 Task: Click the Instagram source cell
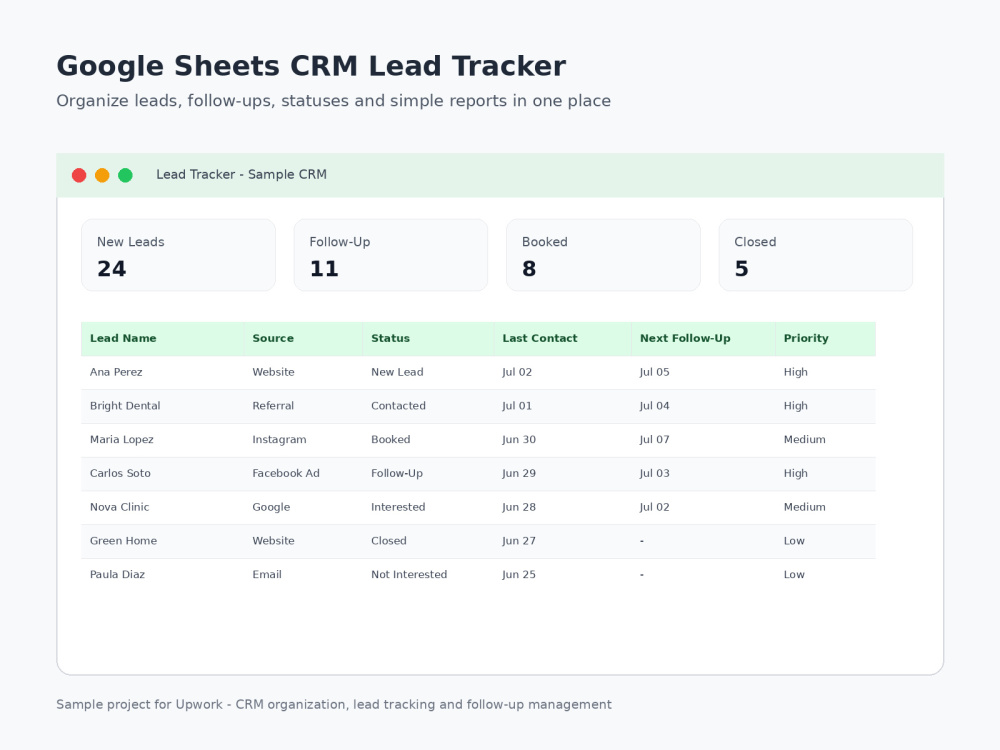(x=304, y=440)
